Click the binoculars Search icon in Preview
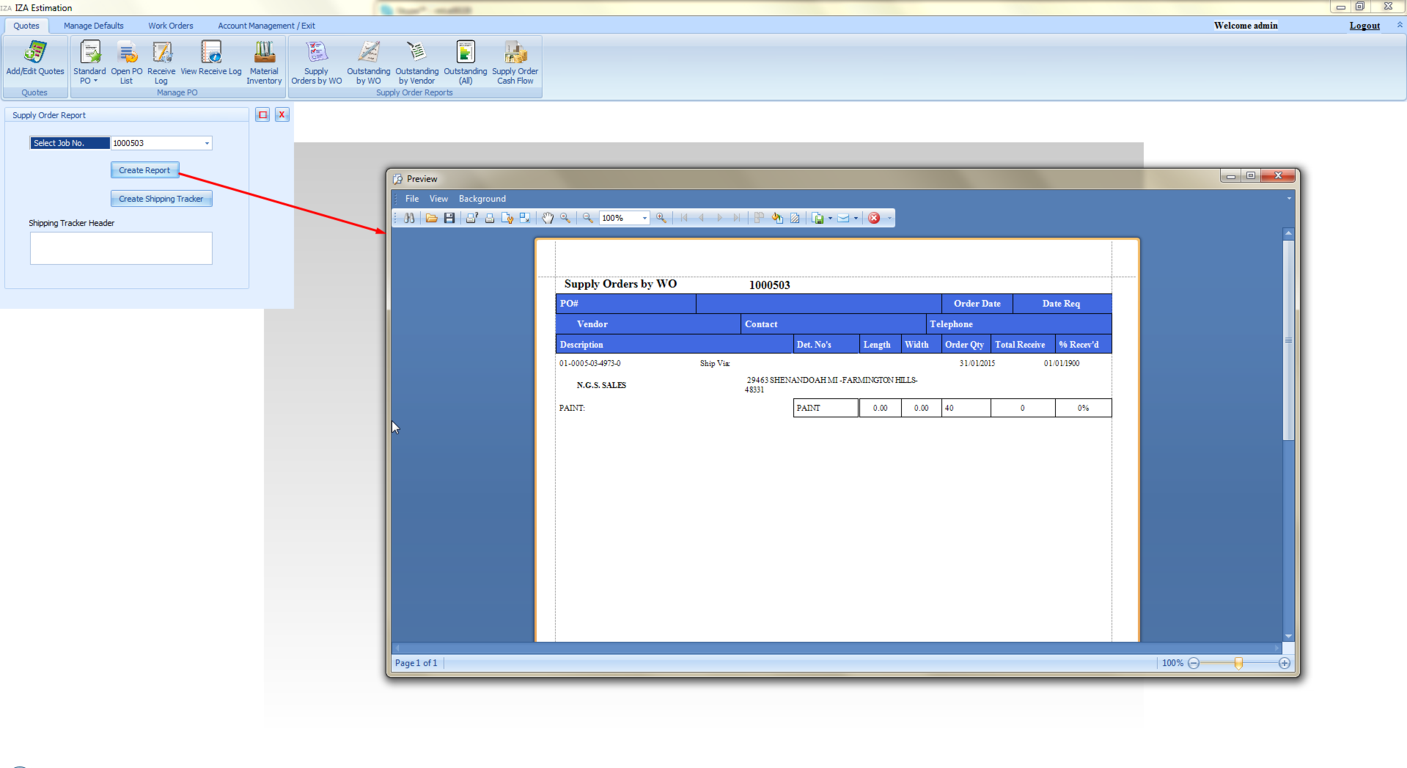This screenshot has width=1407, height=768. coord(409,218)
